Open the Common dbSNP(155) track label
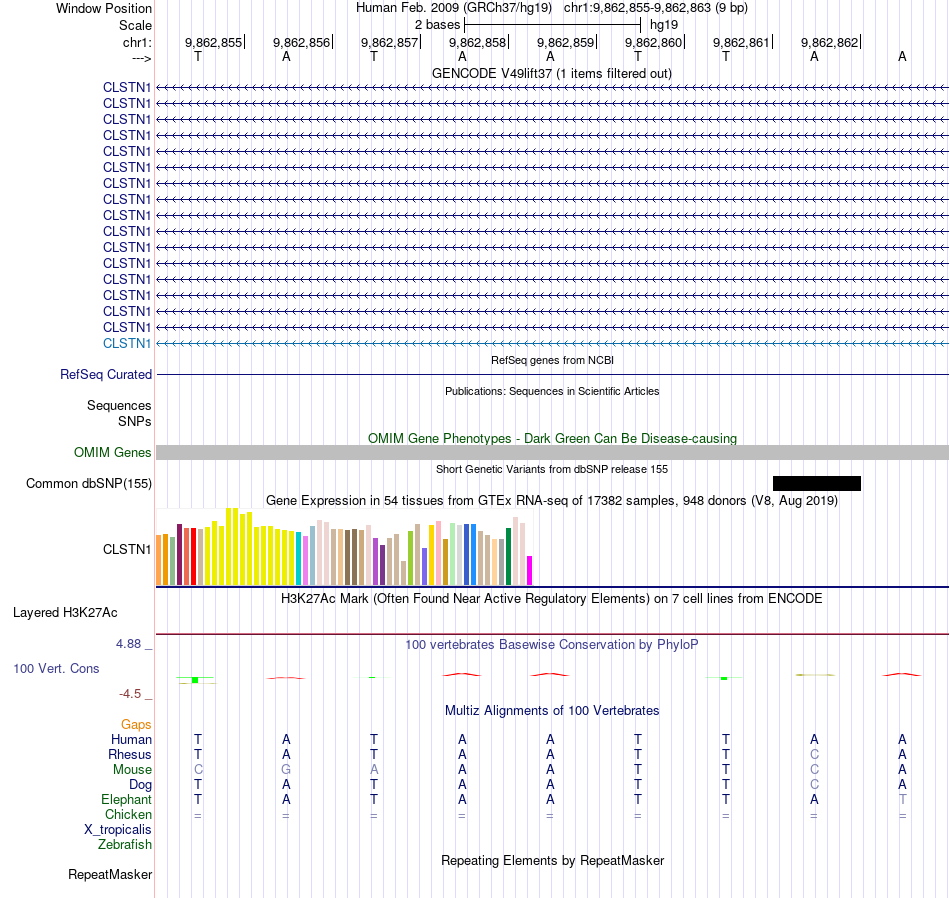 coord(89,484)
